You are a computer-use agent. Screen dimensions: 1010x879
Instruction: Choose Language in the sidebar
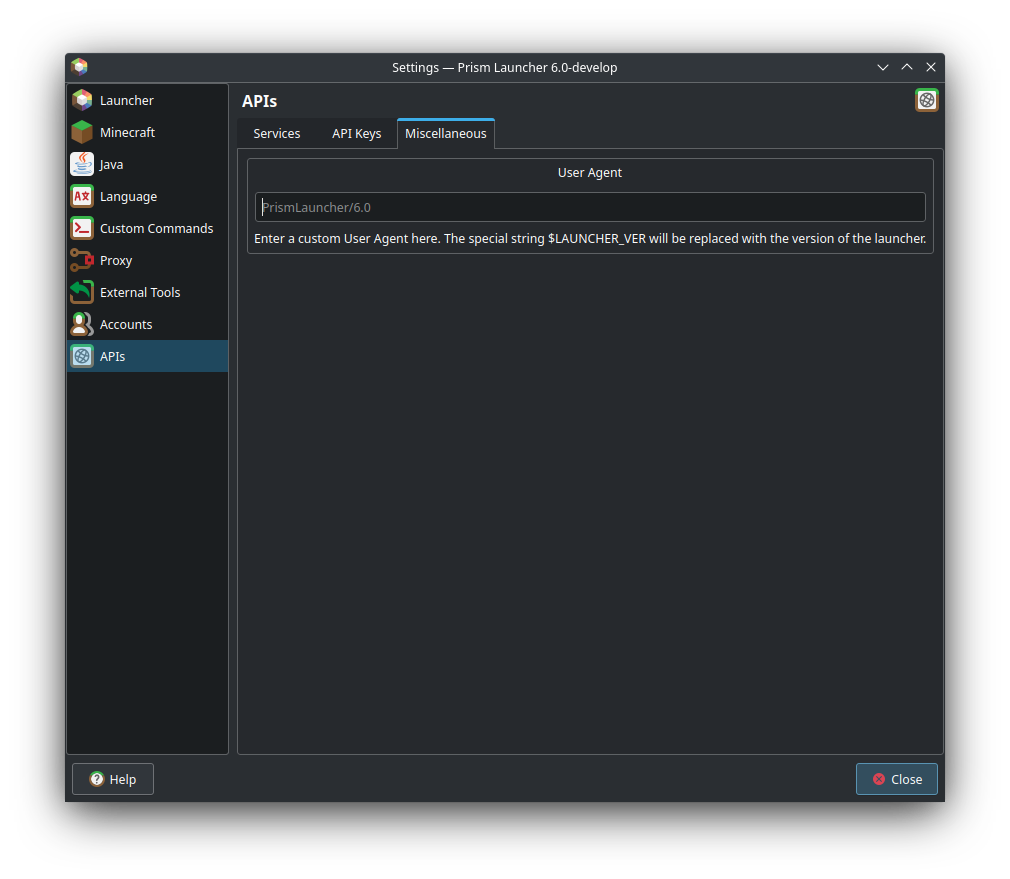tap(148, 196)
